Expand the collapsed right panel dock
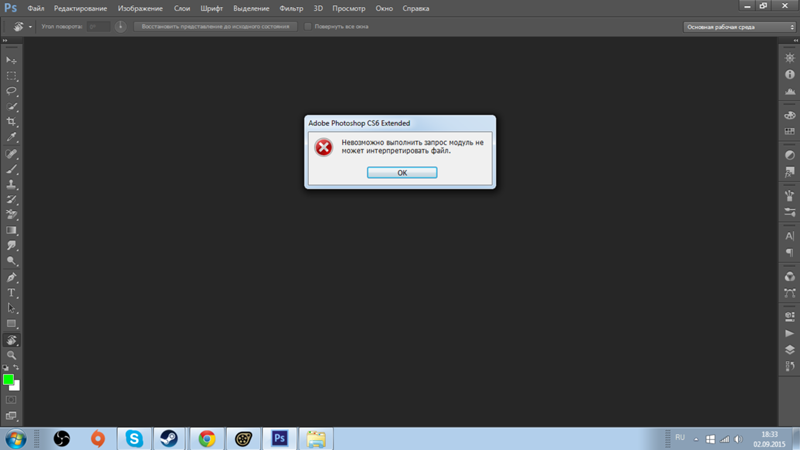Viewport: 800px width, 450px height. tap(795, 40)
